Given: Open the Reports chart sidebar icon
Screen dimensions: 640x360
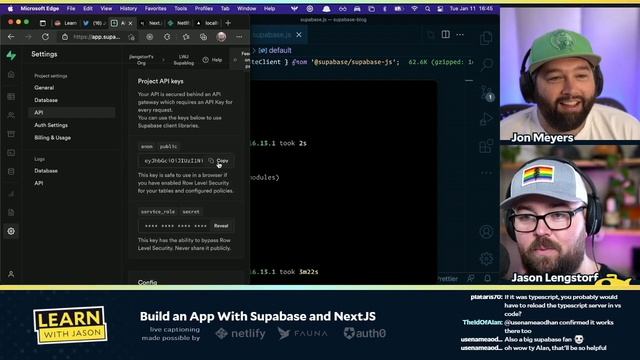Looking at the screenshot, I should (x=11, y=194).
